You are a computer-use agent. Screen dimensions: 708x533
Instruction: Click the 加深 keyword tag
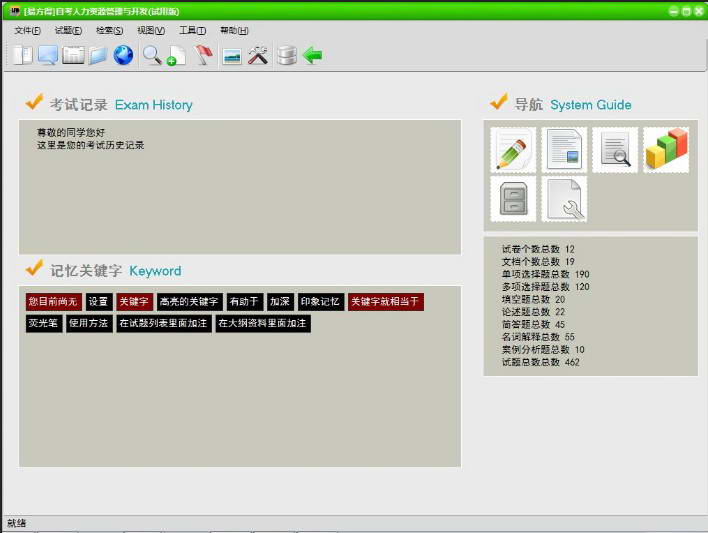(x=280, y=302)
